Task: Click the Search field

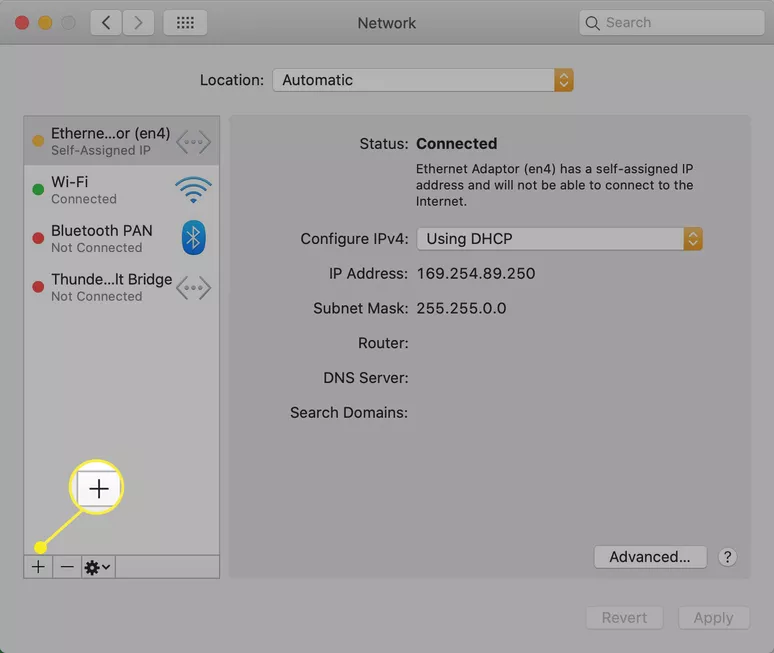Action: tap(671, 23)
